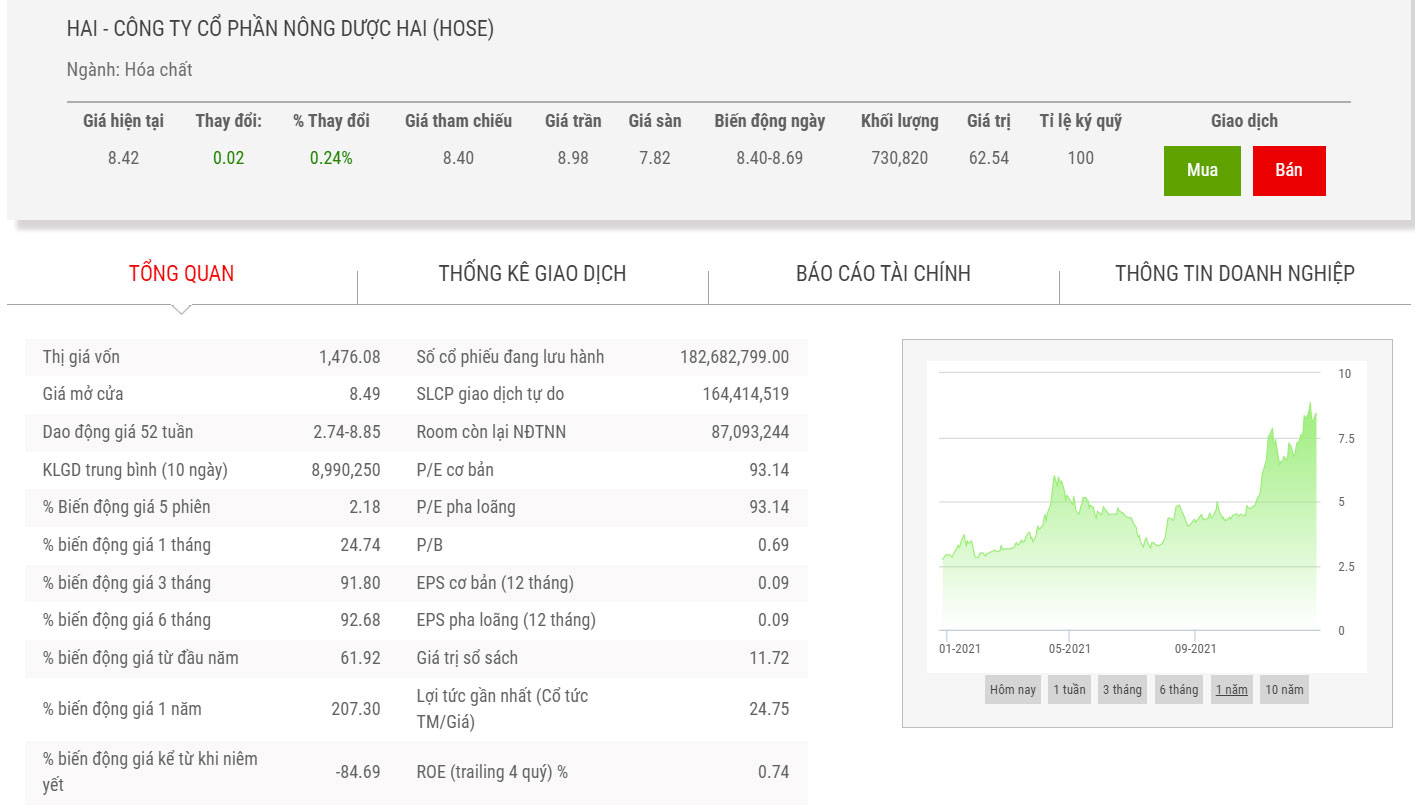Click the Giá hiện tại value 8.42
This screenshot has height=806, width=1415.
pos(123,158)
